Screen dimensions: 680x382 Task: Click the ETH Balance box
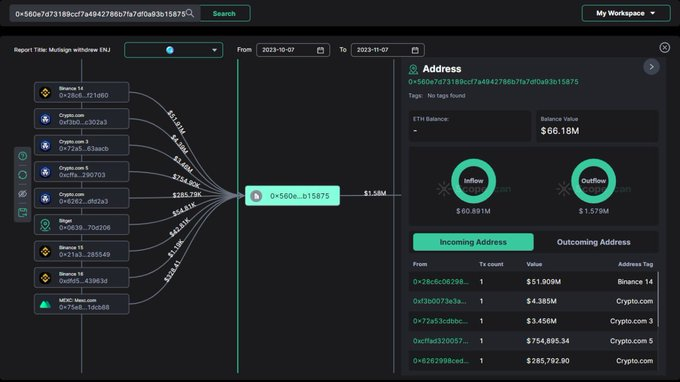pyautogui.click(x=470, y=126)
